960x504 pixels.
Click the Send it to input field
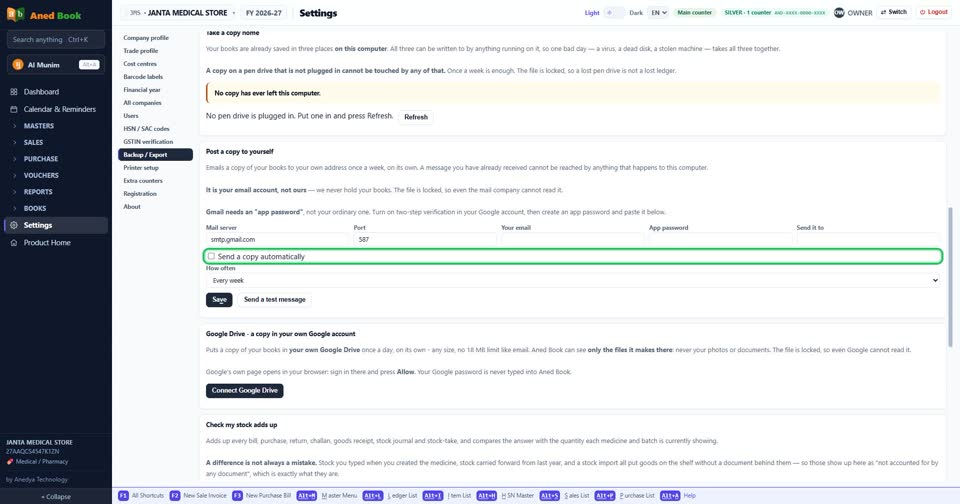click(x=868, y=239)
